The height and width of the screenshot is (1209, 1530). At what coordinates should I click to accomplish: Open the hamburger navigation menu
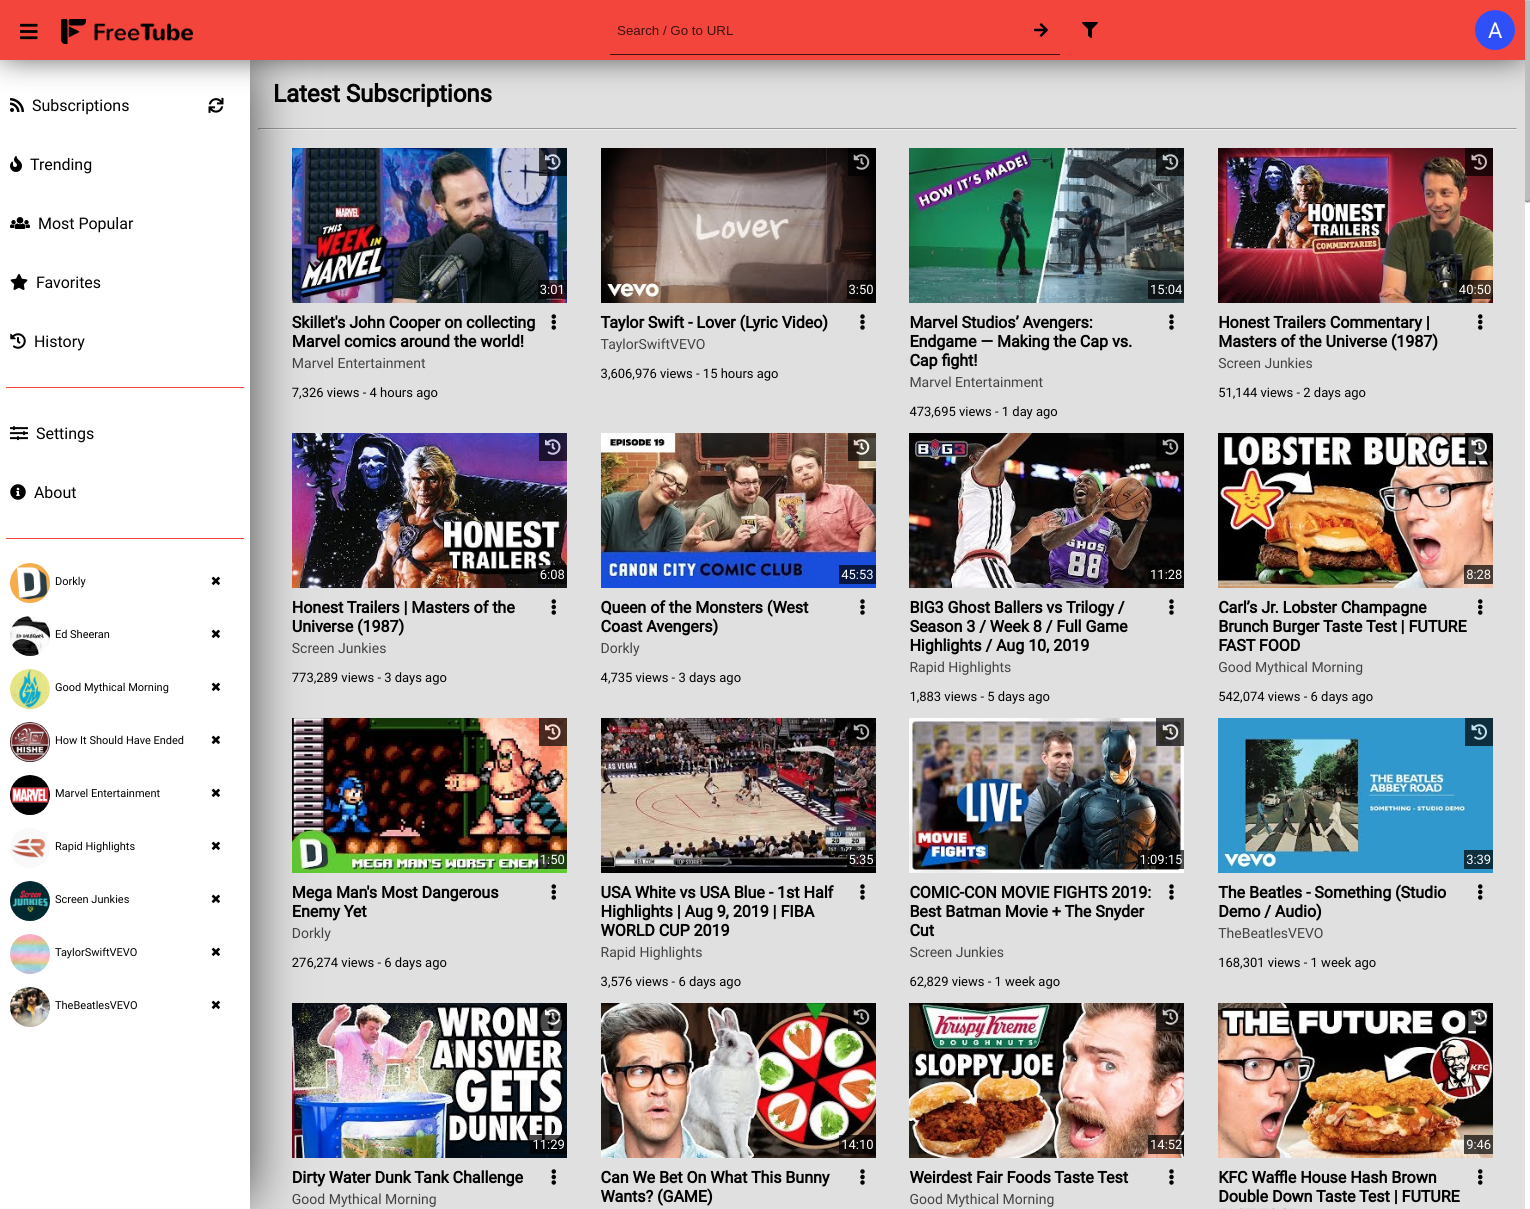pyautogui.click(x=28, y=30)
